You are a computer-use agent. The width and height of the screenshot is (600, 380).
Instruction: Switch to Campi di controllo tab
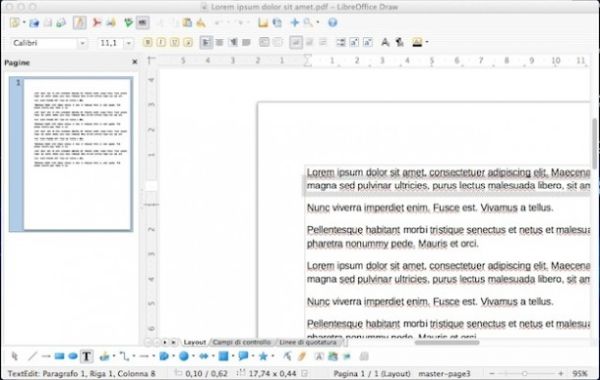(x=242, y=342)
